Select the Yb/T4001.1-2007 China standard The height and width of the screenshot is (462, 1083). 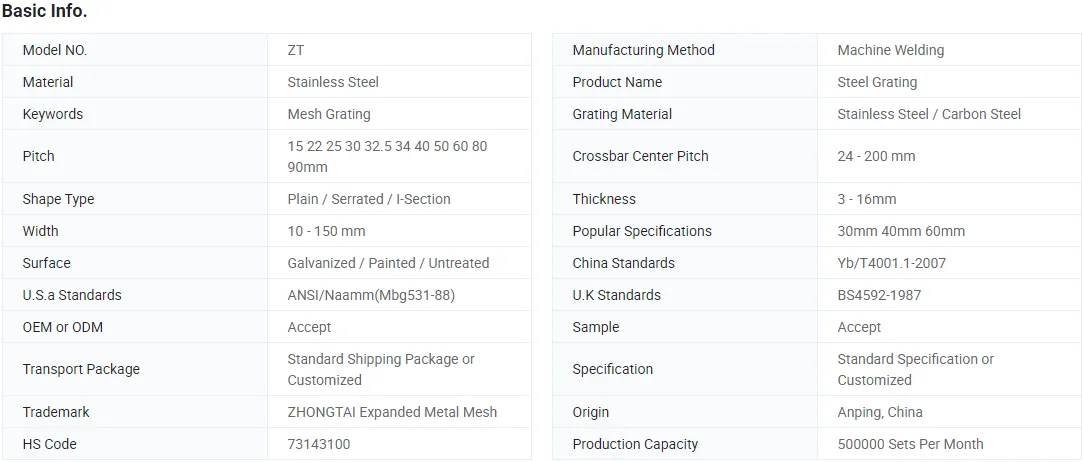[891, 263]
